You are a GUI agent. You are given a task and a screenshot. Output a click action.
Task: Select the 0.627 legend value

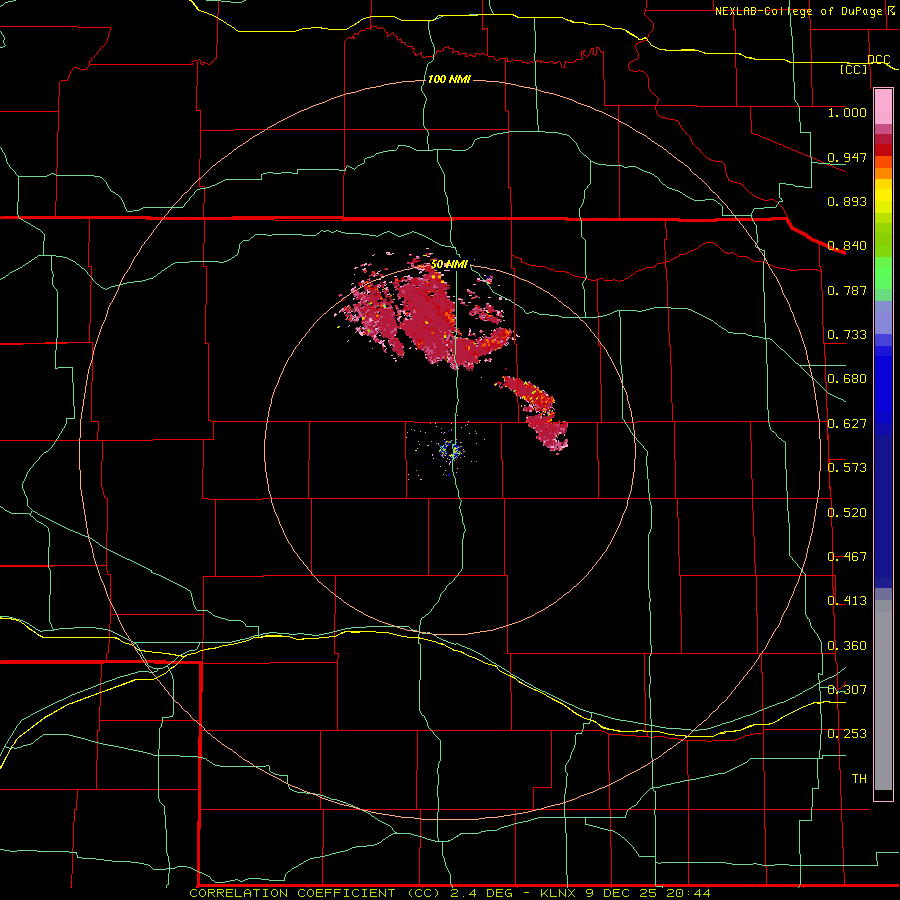click(847, 424)
